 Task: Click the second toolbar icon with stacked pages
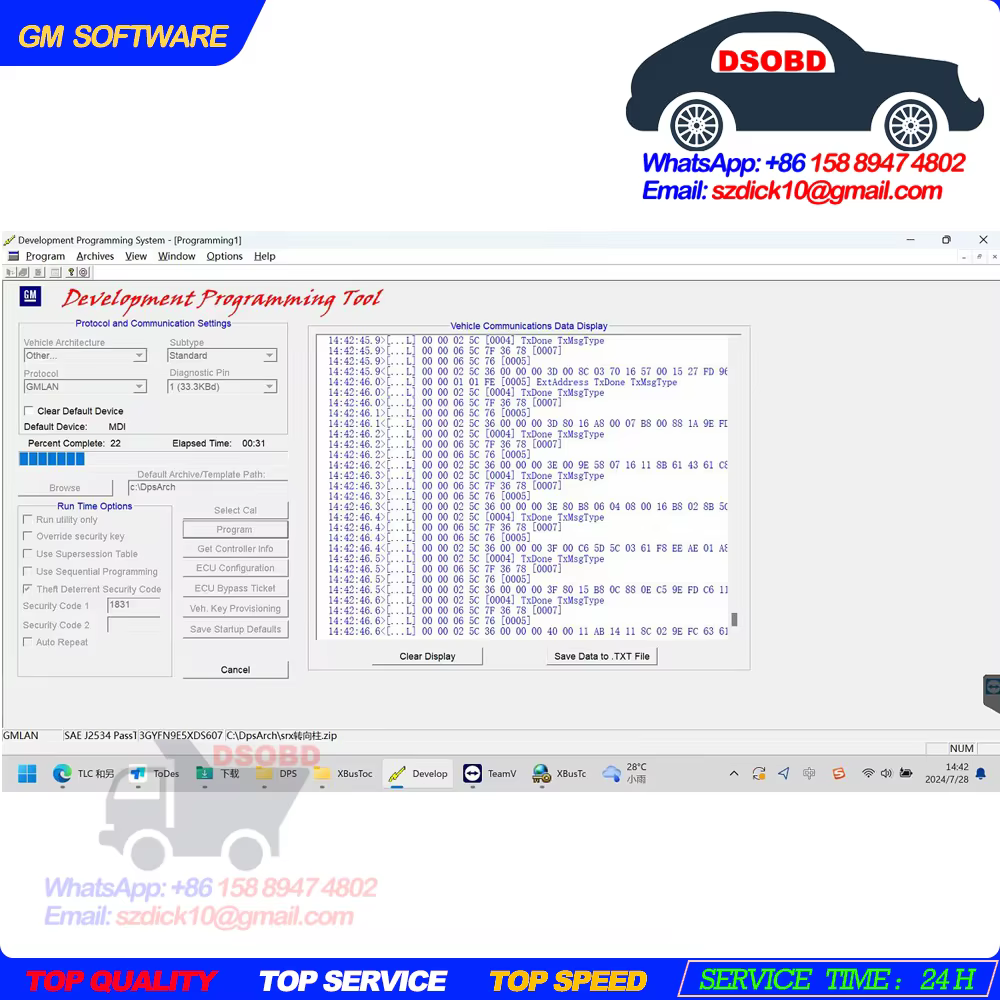[24, 272]
